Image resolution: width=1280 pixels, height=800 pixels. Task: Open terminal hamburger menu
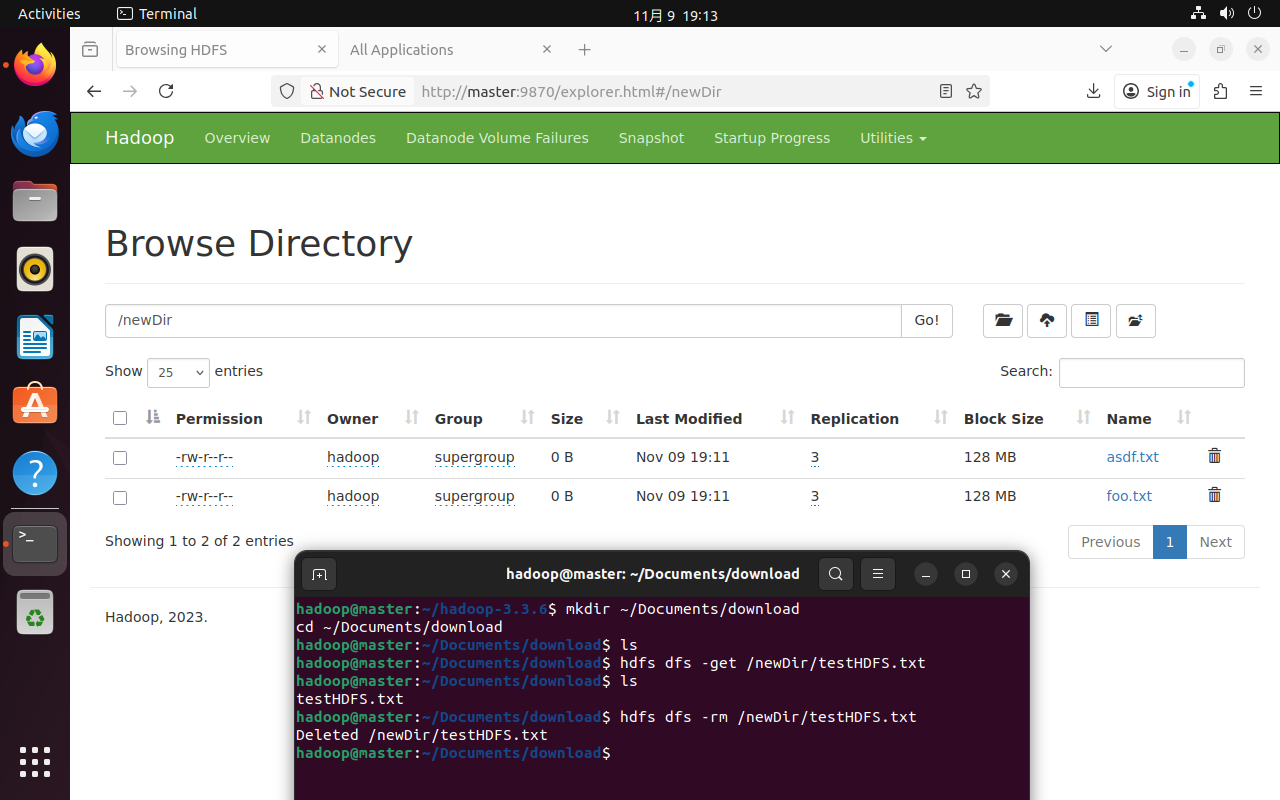878,574
